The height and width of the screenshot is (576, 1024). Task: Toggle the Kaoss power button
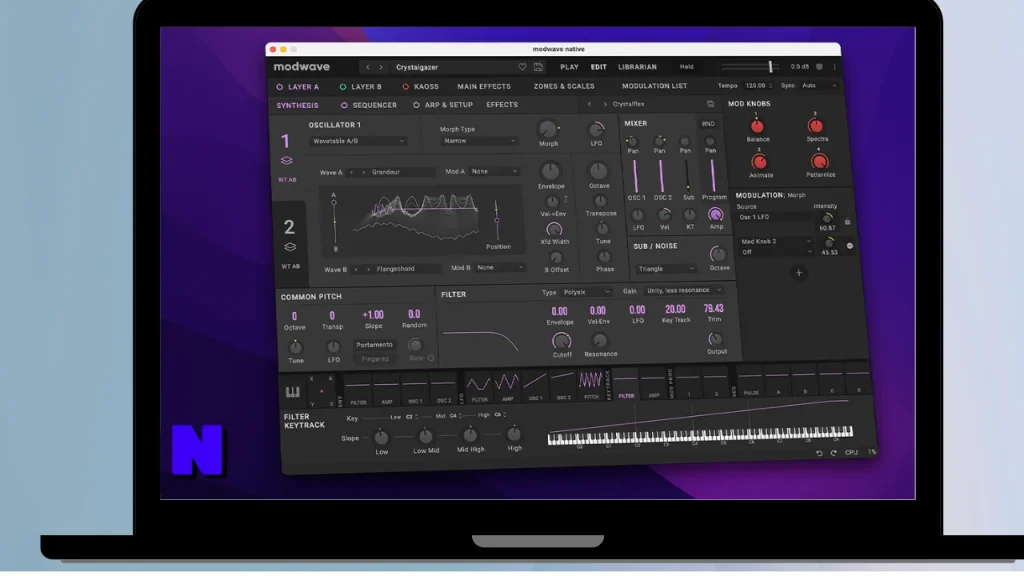[x=406, y=87]
